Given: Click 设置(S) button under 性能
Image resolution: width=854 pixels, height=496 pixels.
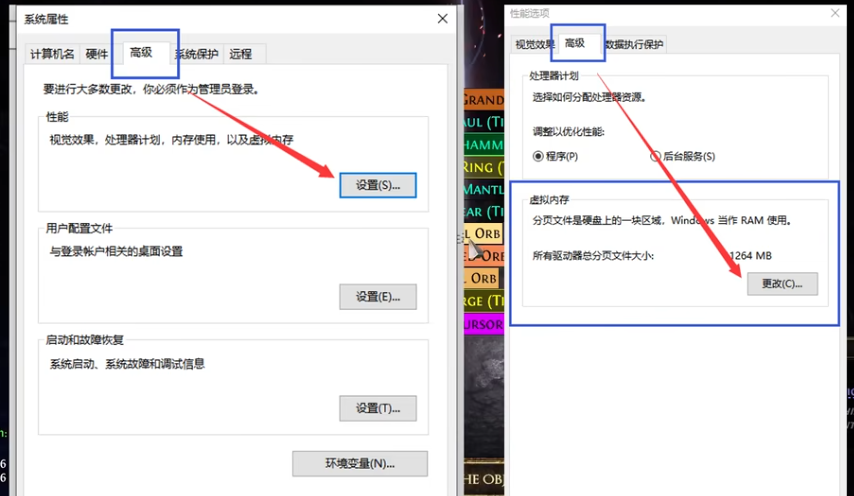Looking at the screenshot, I should [x=377, y=185].
